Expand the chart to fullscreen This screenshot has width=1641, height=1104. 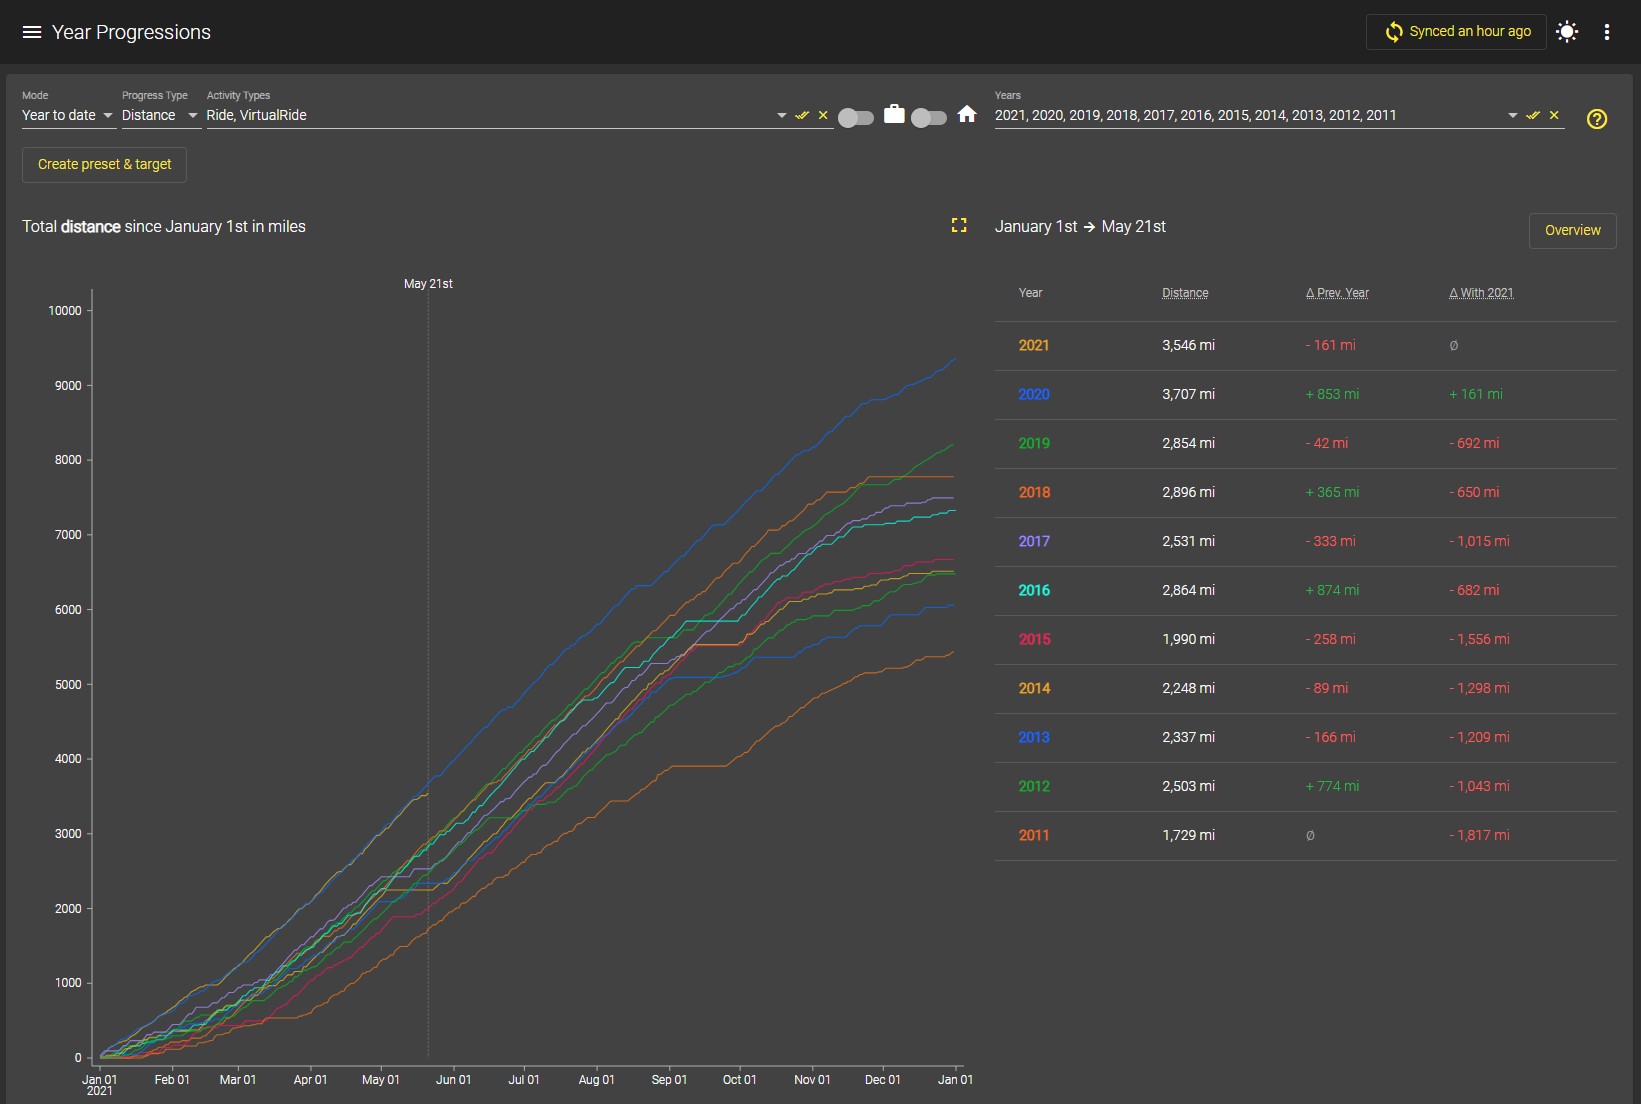[x=959, y=225]
